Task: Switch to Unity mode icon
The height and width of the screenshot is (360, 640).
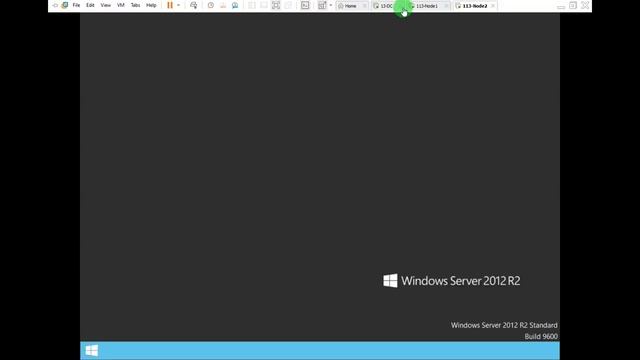Action: click(x=288, y=5)
